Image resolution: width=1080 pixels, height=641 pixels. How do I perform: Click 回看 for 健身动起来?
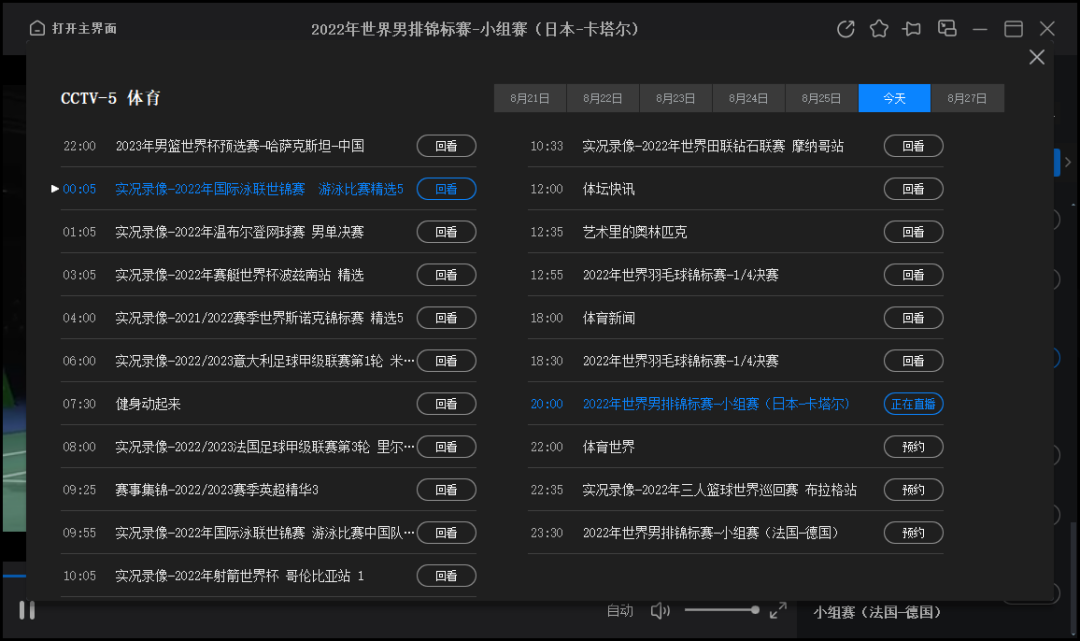[446, 404]
